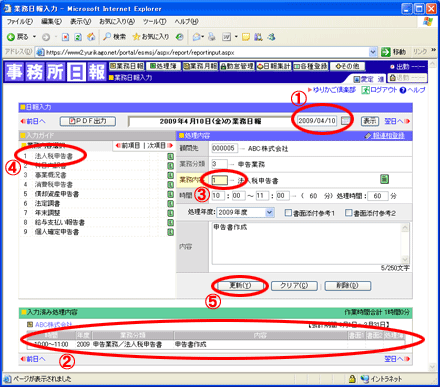Viewport: 440px width, 387px height.
Task: Open the calendar picker beside the date field
Action: [346, 121]
